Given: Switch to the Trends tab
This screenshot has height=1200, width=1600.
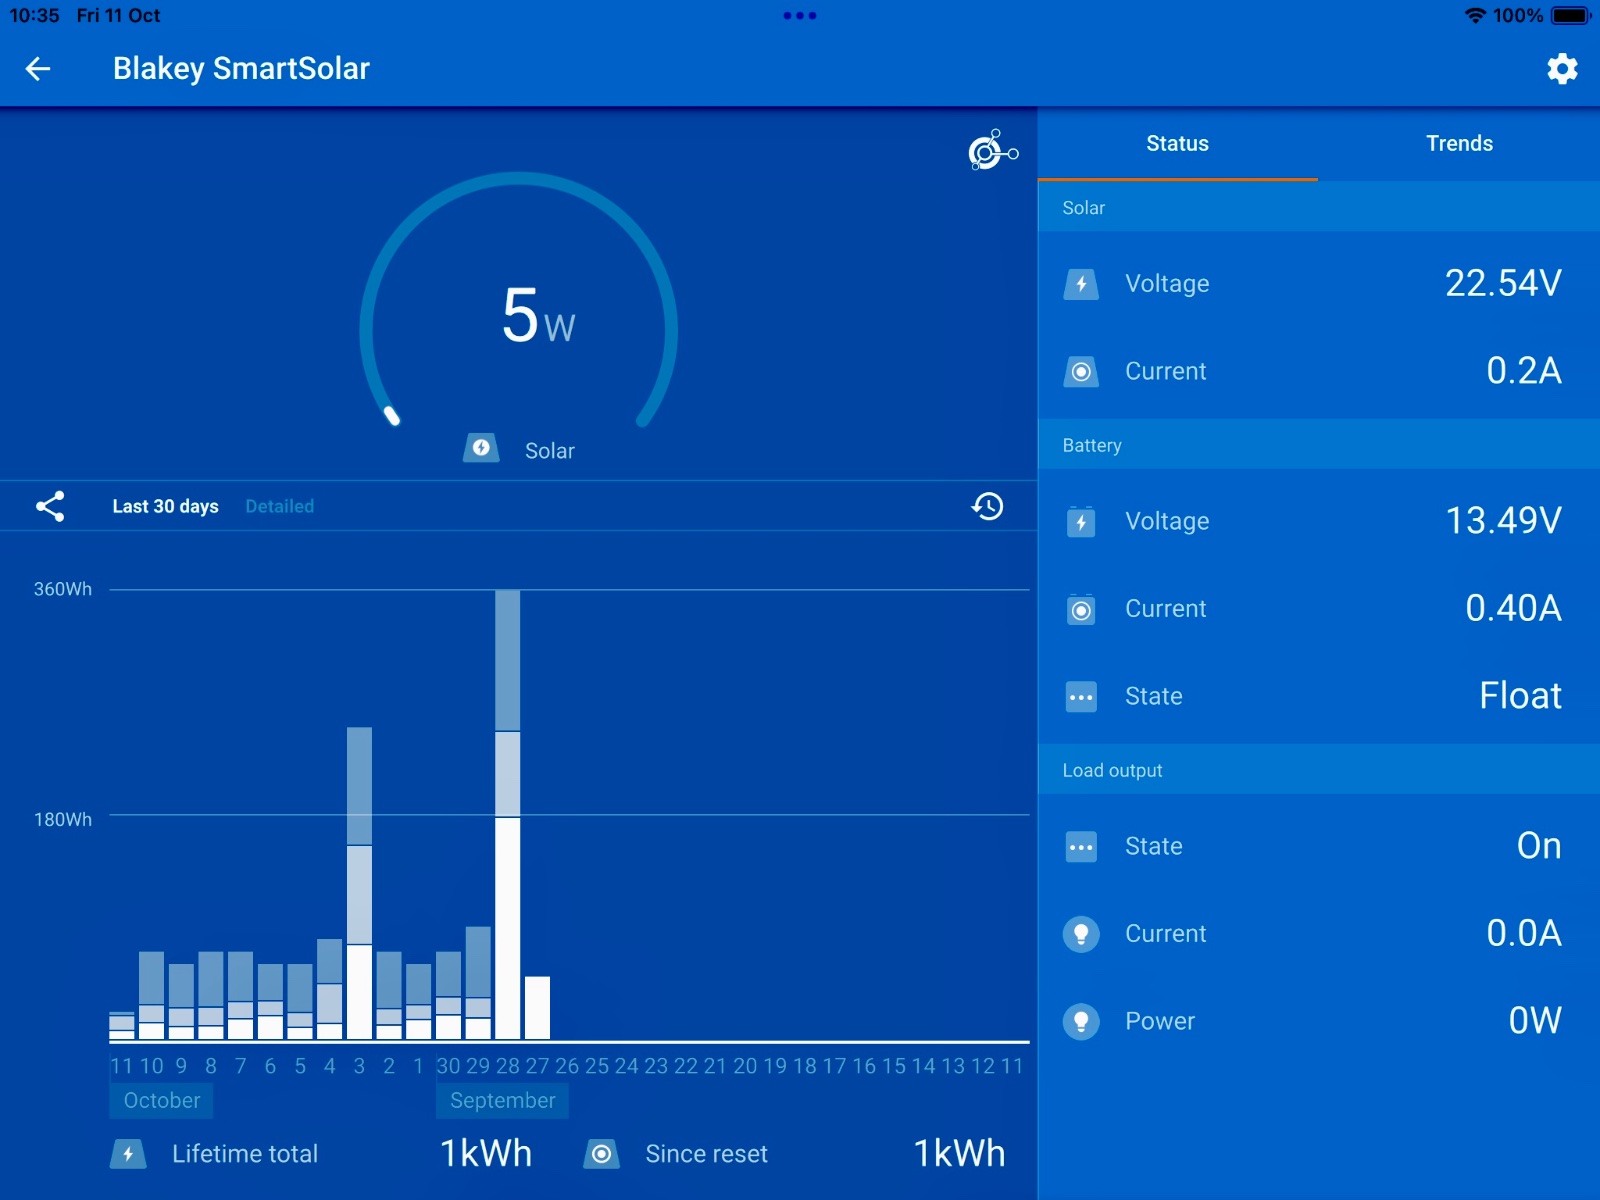Looking at the screenshot, I should tap(1459, 144).
